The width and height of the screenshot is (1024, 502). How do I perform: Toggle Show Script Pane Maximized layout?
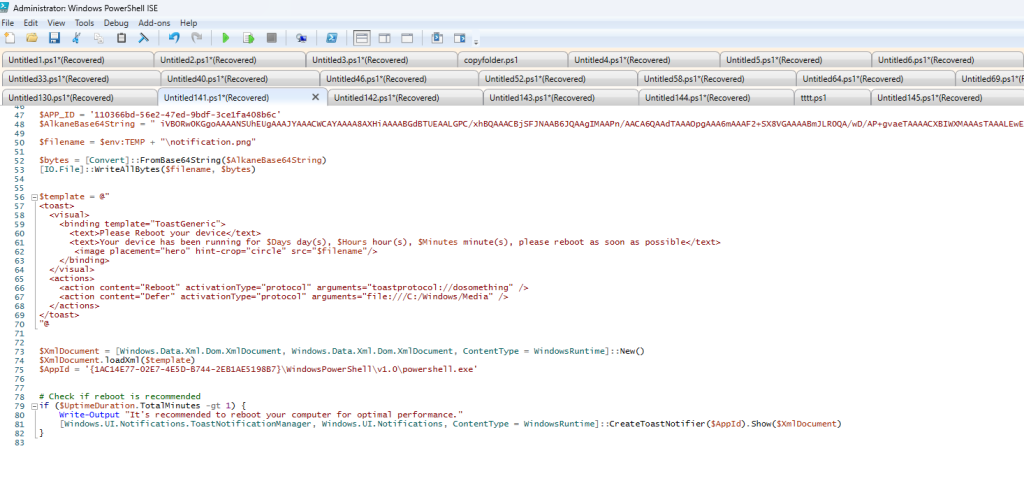(407, 38)
